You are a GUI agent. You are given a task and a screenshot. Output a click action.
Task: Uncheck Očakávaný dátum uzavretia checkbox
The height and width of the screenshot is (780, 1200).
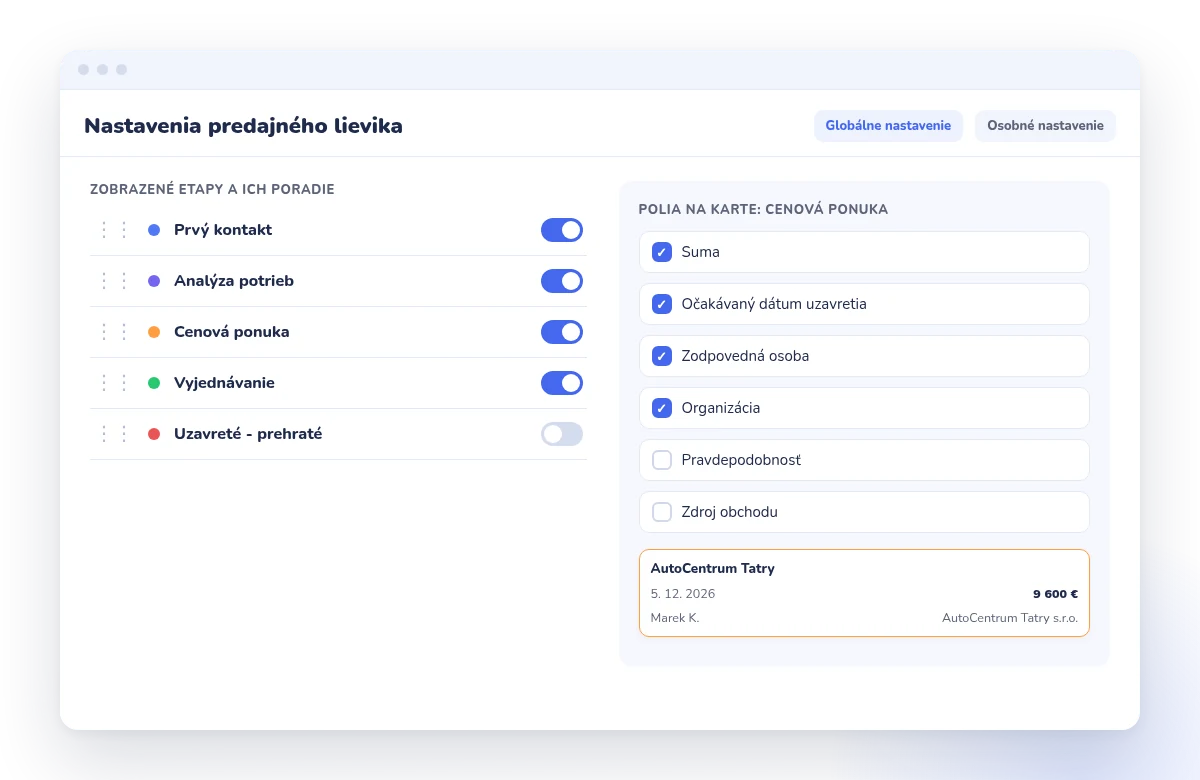(662, 304)
